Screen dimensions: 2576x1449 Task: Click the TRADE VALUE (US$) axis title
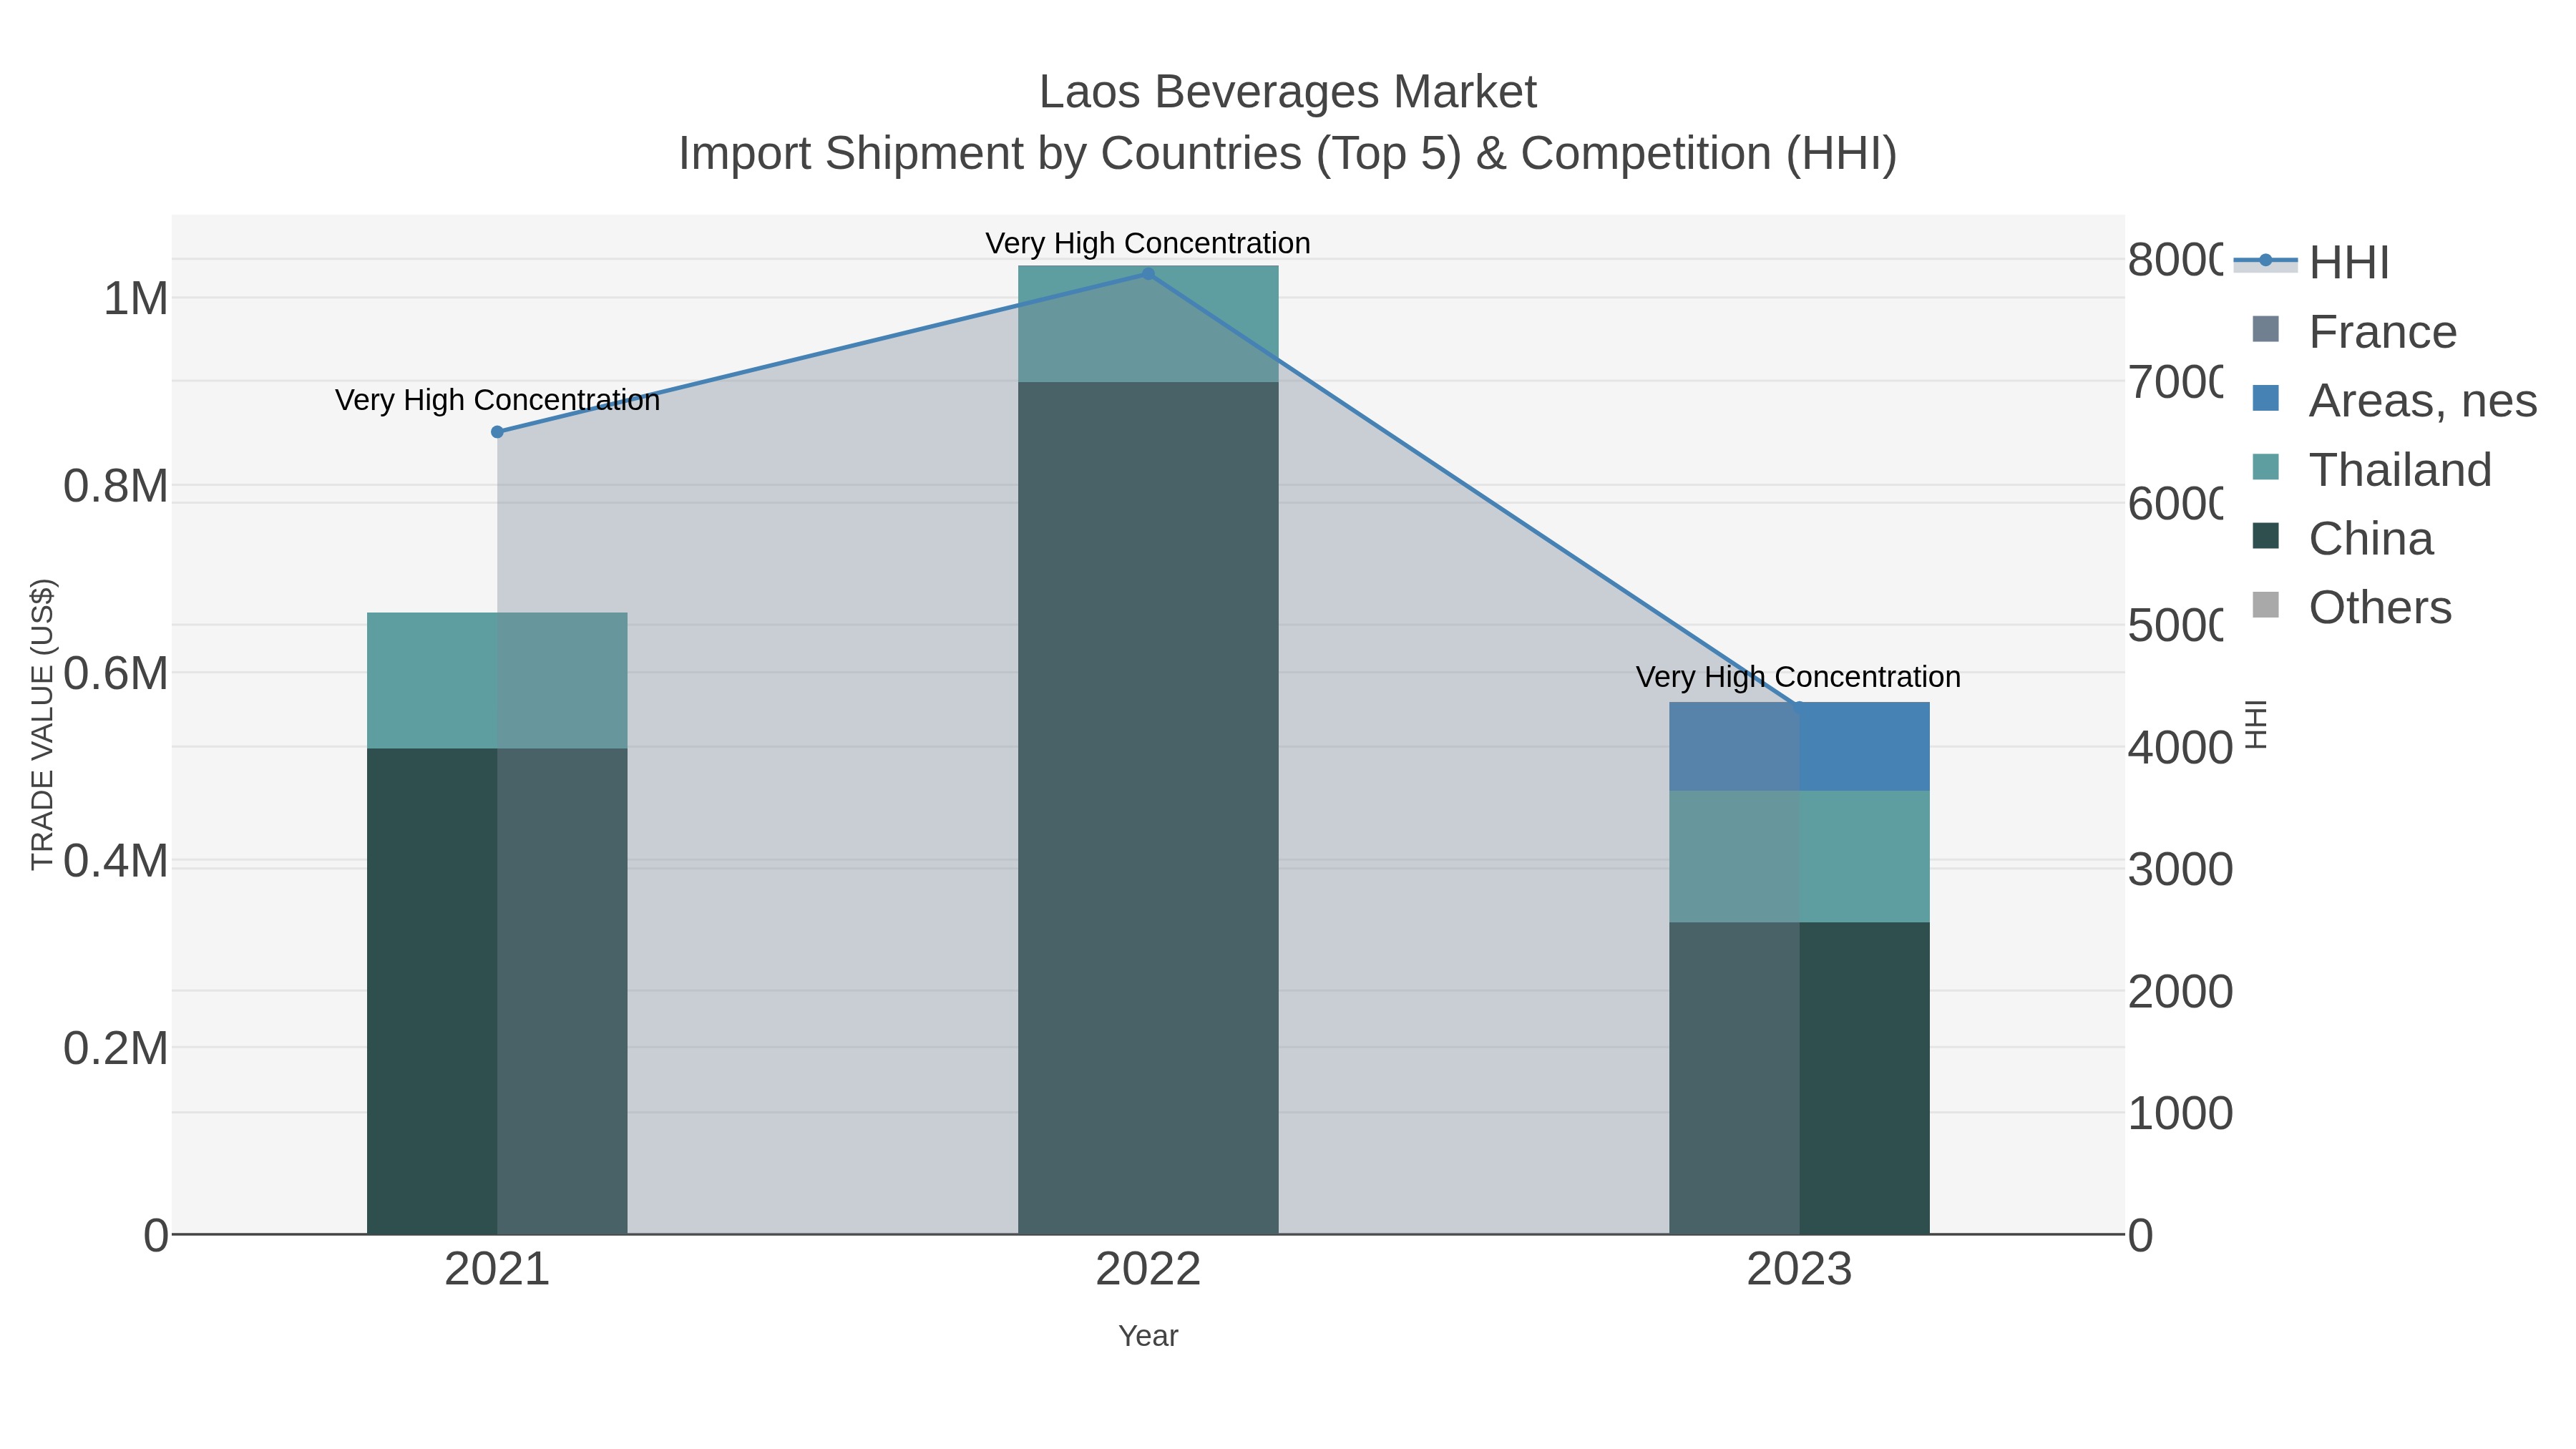[43, 724]
